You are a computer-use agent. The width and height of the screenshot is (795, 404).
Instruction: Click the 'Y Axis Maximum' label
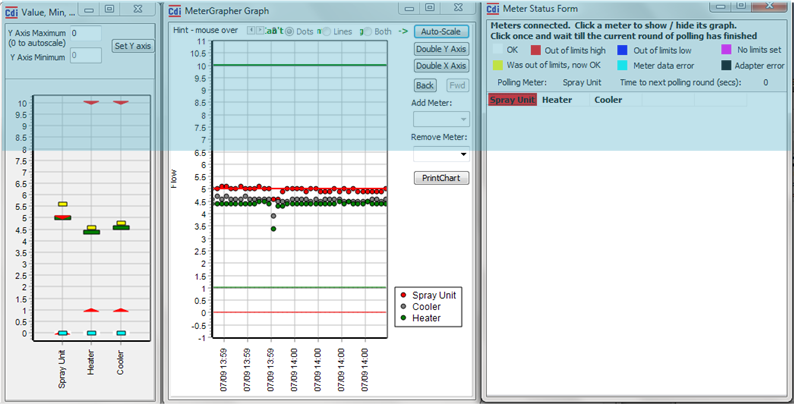(37, 33)
